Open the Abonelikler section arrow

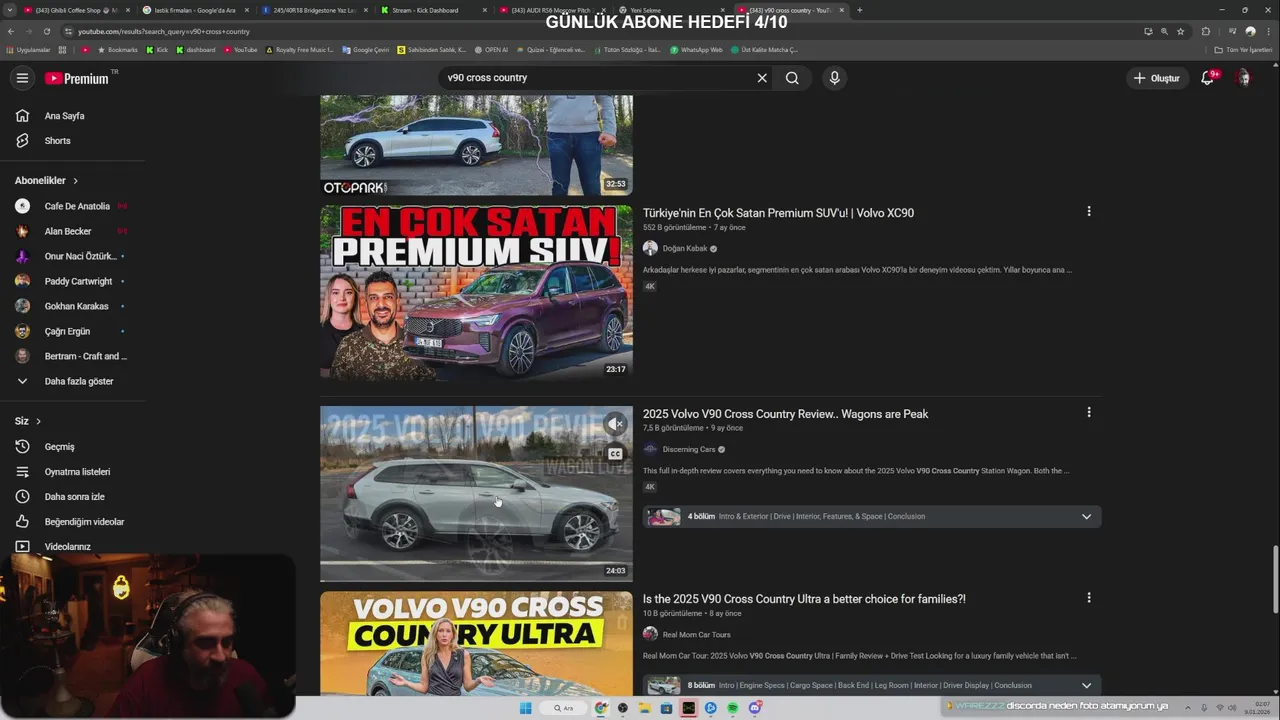[x=73, y=181]
